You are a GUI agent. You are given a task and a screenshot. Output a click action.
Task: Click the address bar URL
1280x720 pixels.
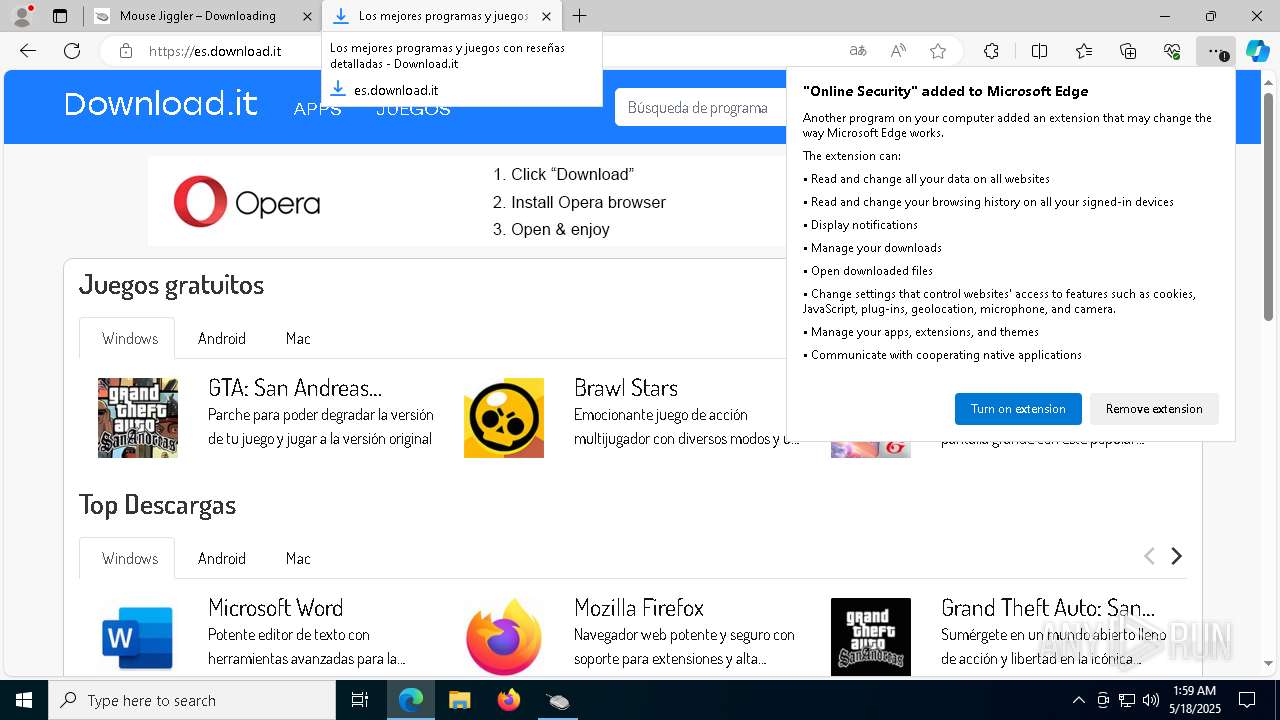click(215, 51)
